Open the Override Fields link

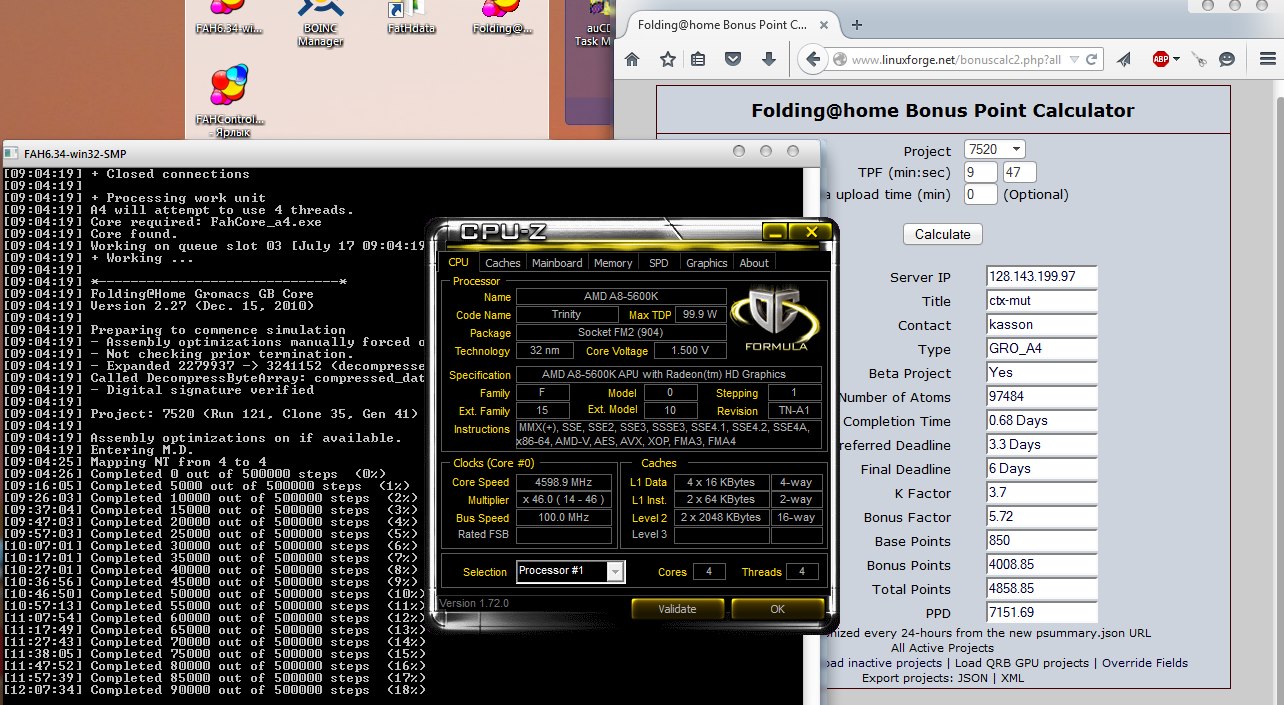[1143, 663]
